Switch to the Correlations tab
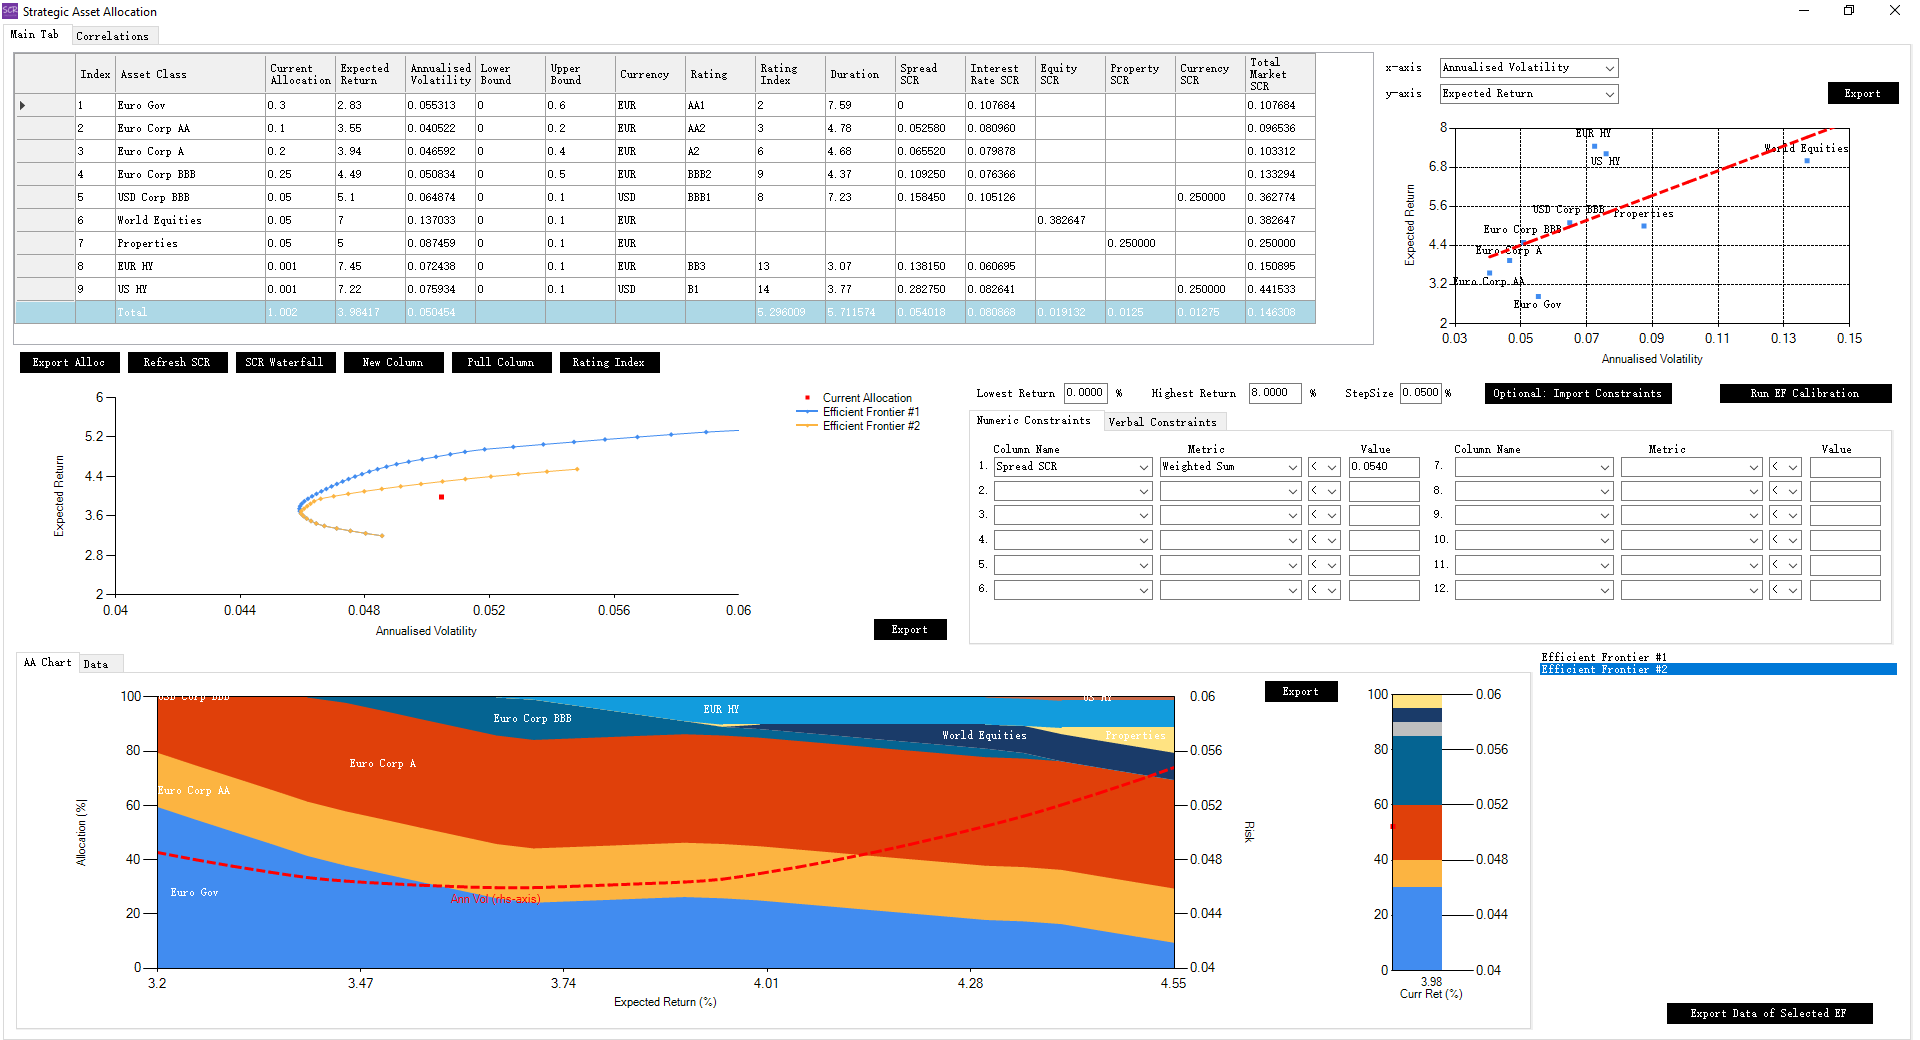This screenshot has width=1920, height=1040. tap(112, 36)
